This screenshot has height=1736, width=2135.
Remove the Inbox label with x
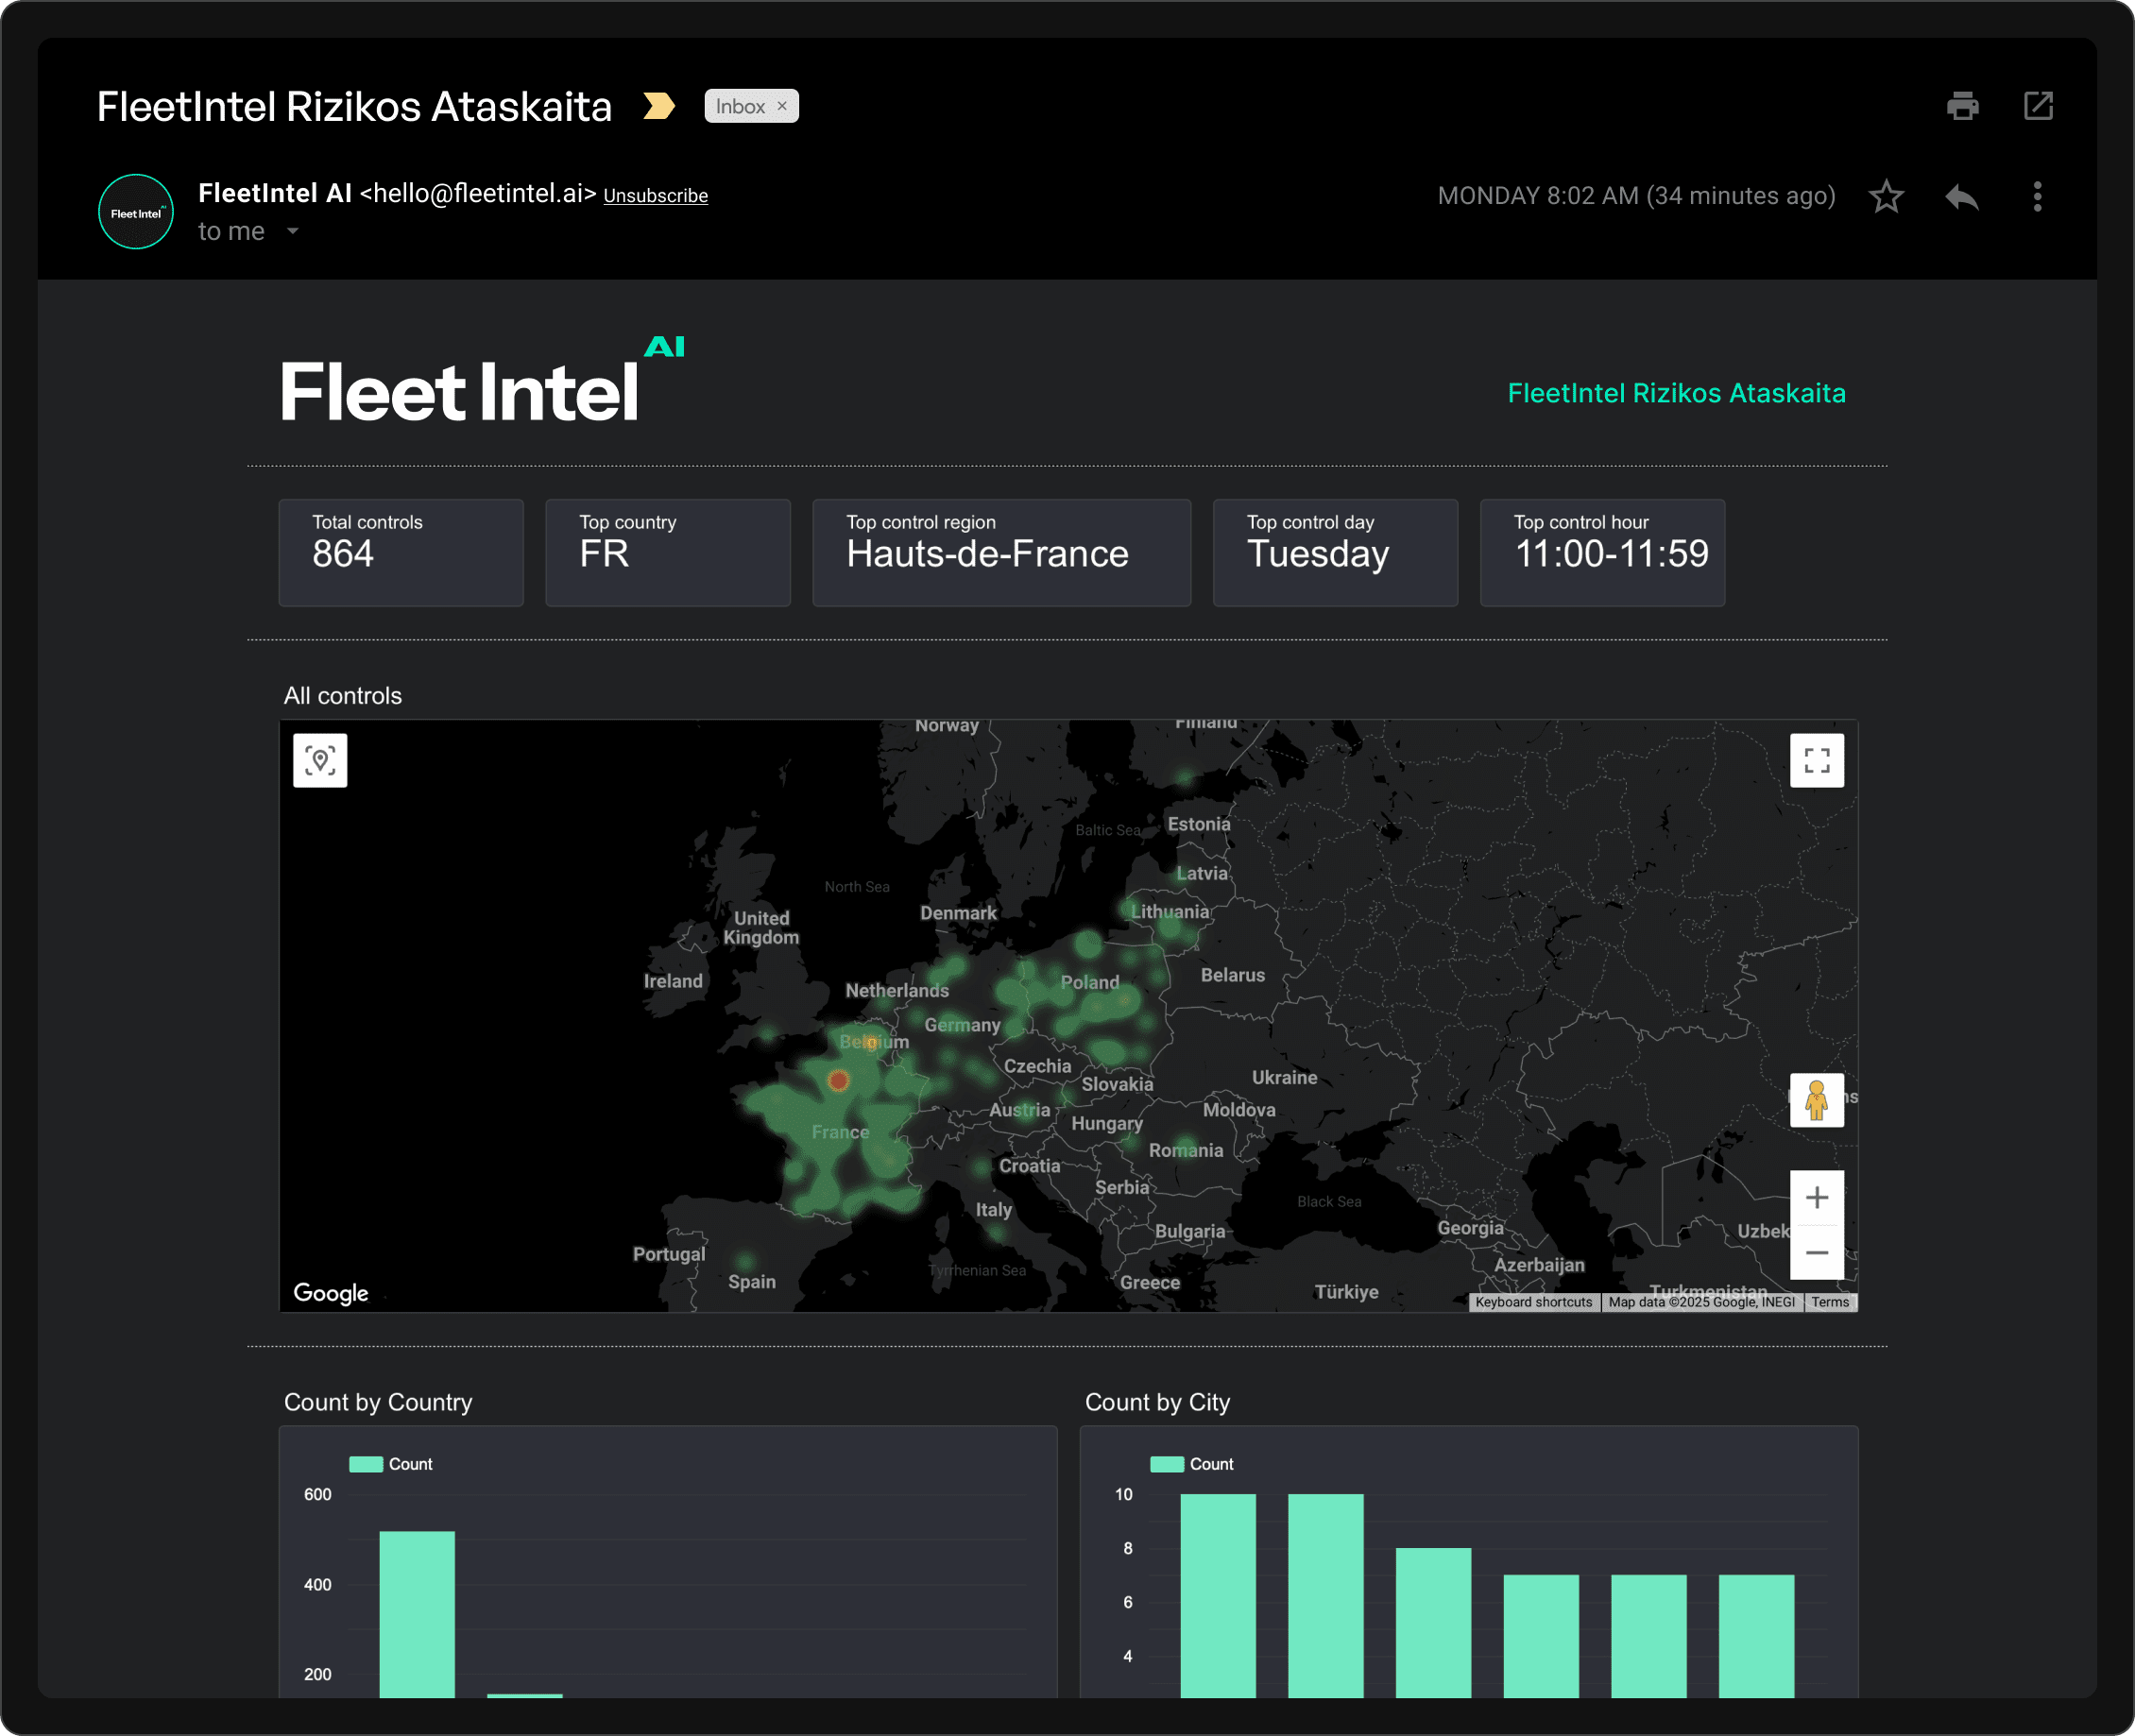coord(782,106)
